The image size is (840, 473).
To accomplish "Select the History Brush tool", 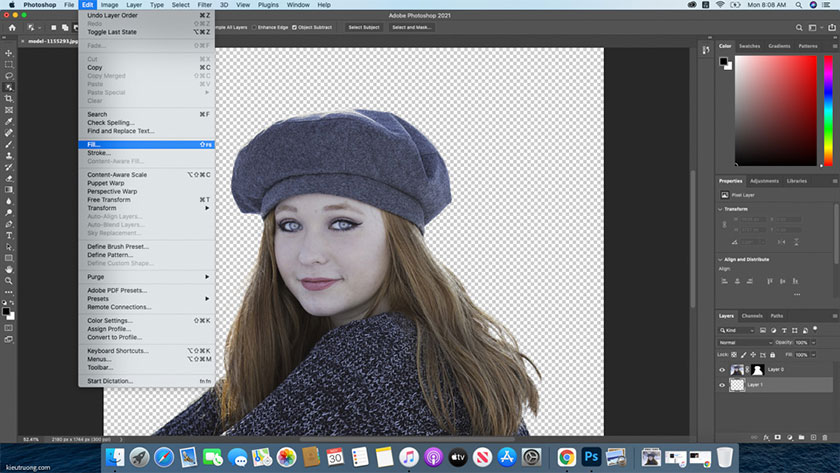I will (9, 167).
